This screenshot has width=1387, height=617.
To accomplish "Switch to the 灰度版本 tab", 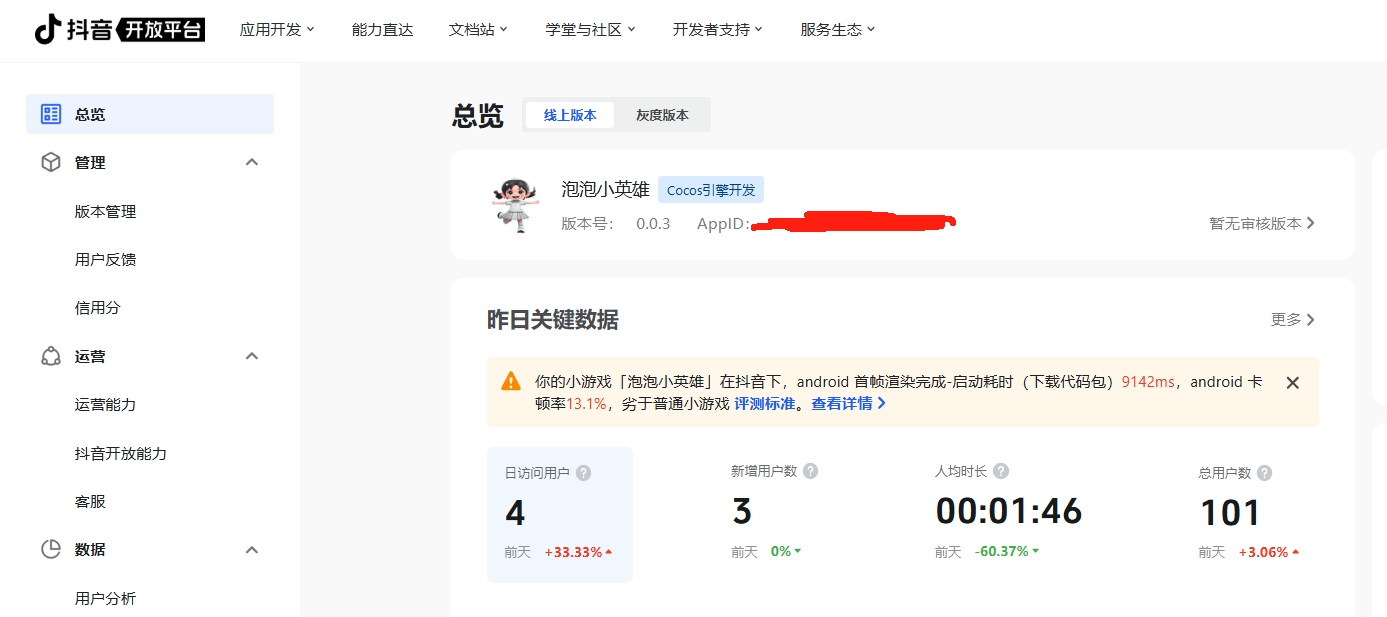I will 662,115.
